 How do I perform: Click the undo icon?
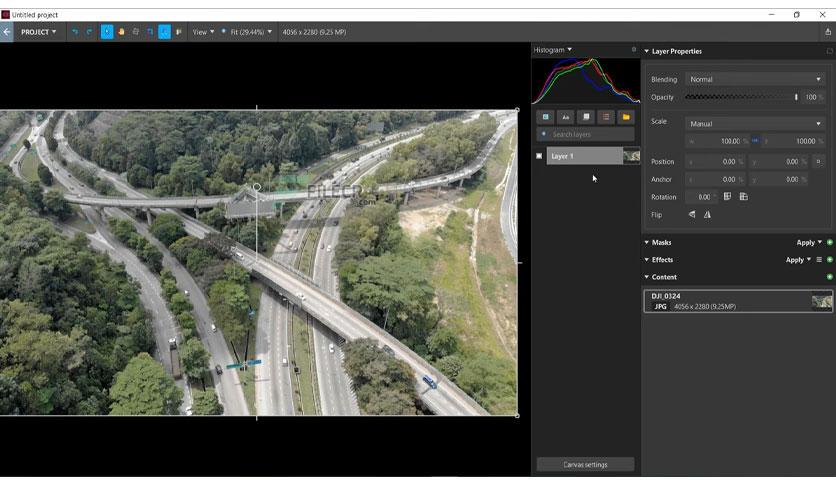pos(75,32)
